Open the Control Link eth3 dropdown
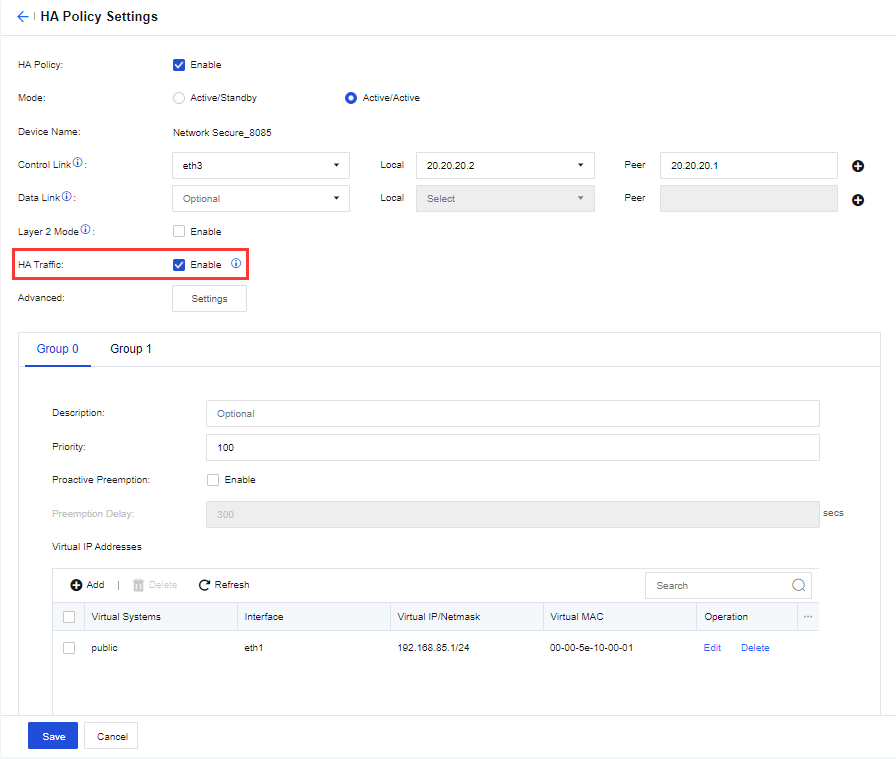Viewport: 896px width, 759px height. (261, 166)
